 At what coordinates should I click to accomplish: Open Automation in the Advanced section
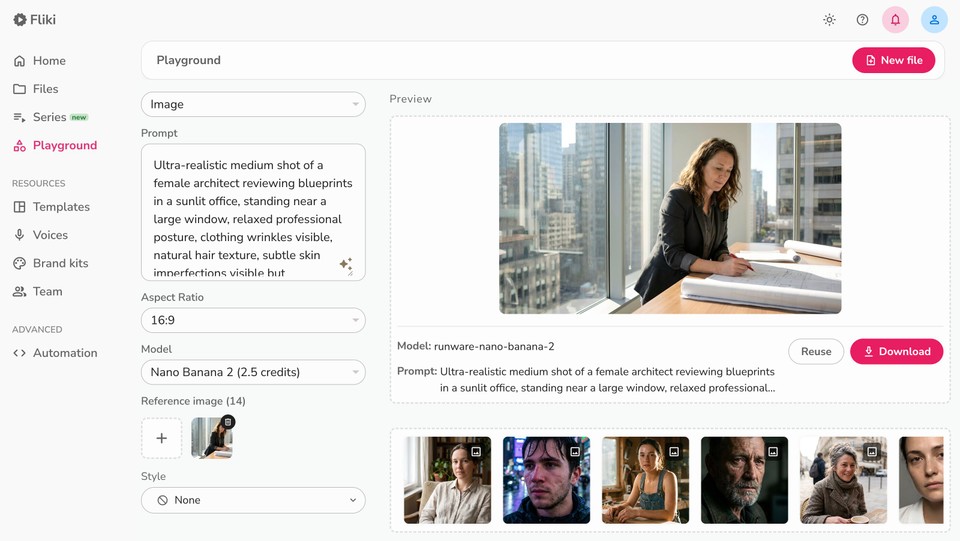64,353
